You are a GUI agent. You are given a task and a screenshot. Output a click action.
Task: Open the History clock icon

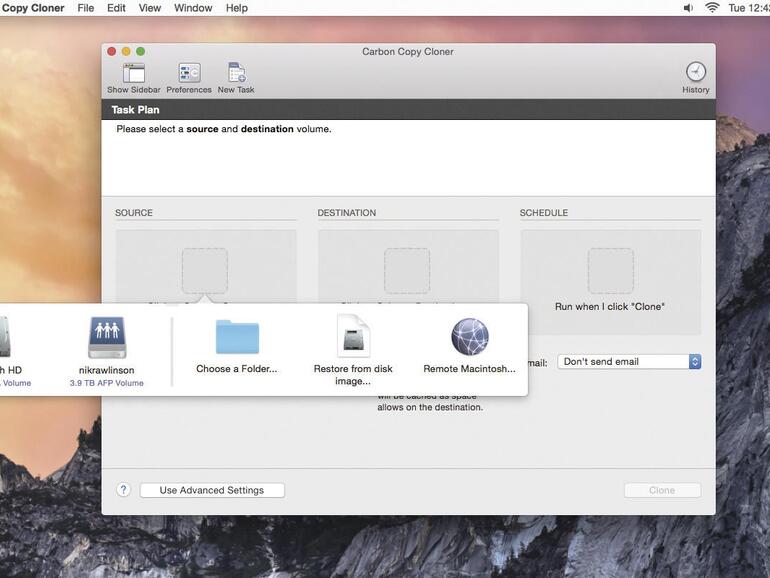[x=695, y=72]
